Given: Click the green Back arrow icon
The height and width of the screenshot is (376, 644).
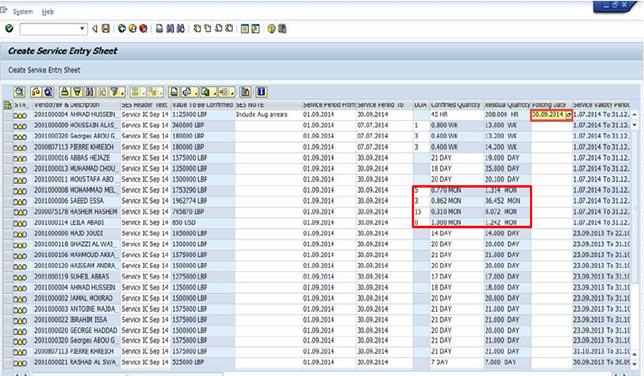Looking at the screenshot, I should pos(122,28).
